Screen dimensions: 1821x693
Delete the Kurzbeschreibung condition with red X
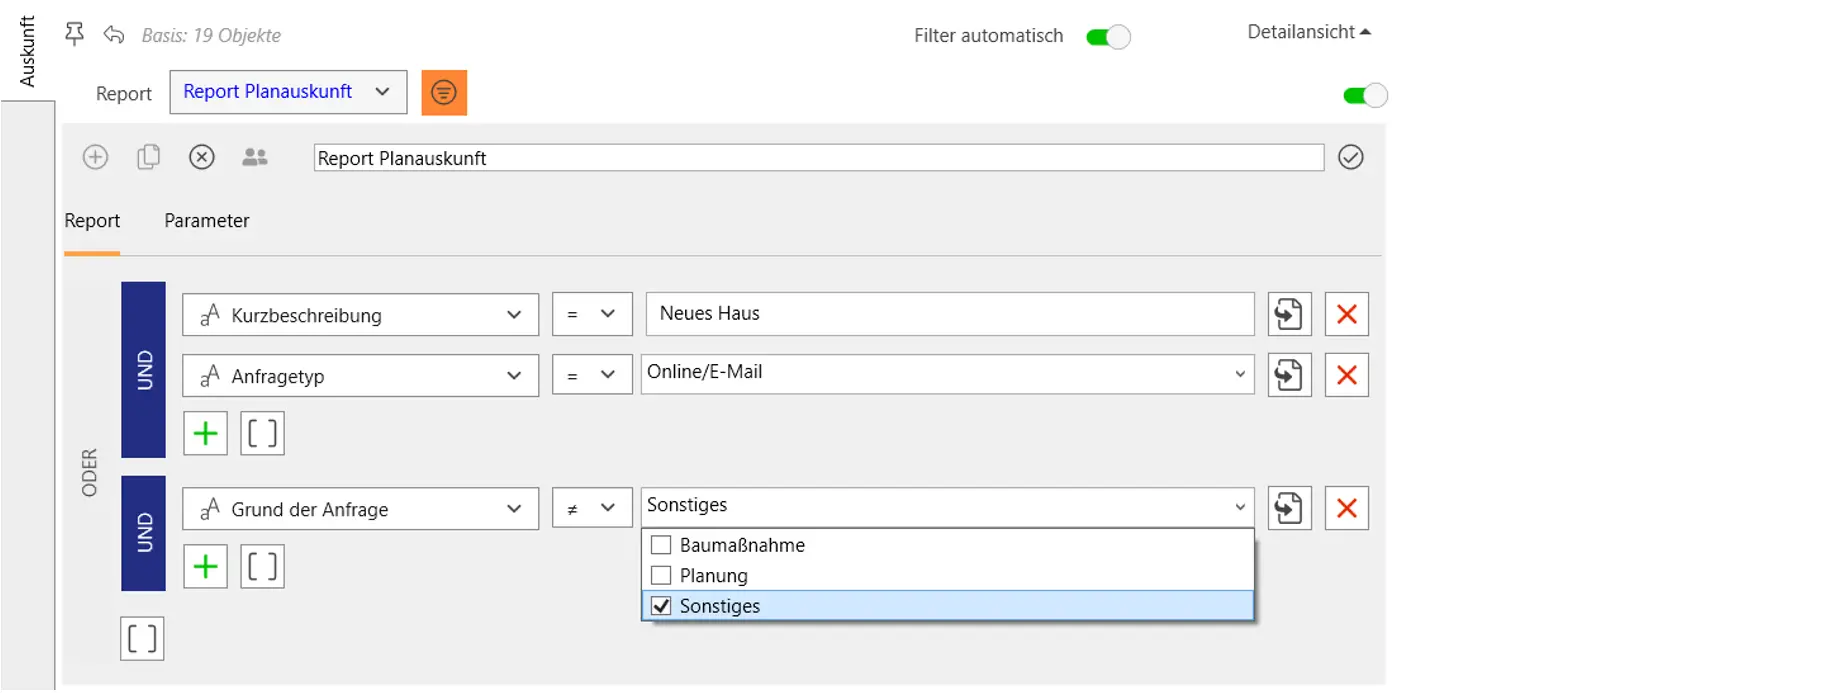(x=1346, y=314)
